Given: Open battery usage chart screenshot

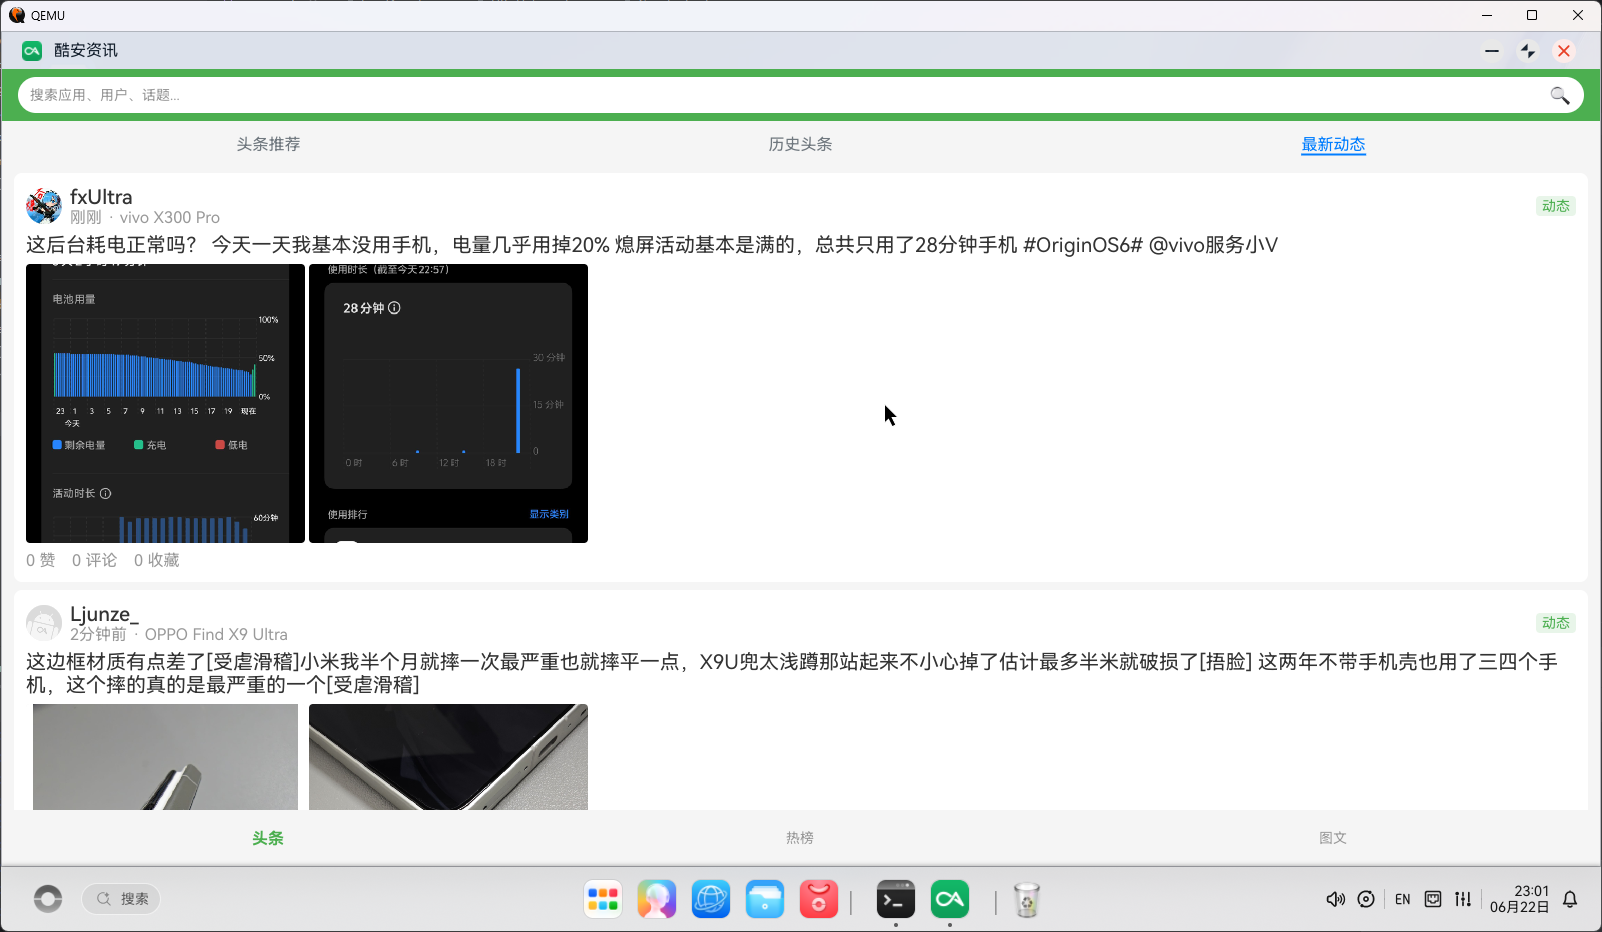Looking at the screenshot, I should coord(165,404).
